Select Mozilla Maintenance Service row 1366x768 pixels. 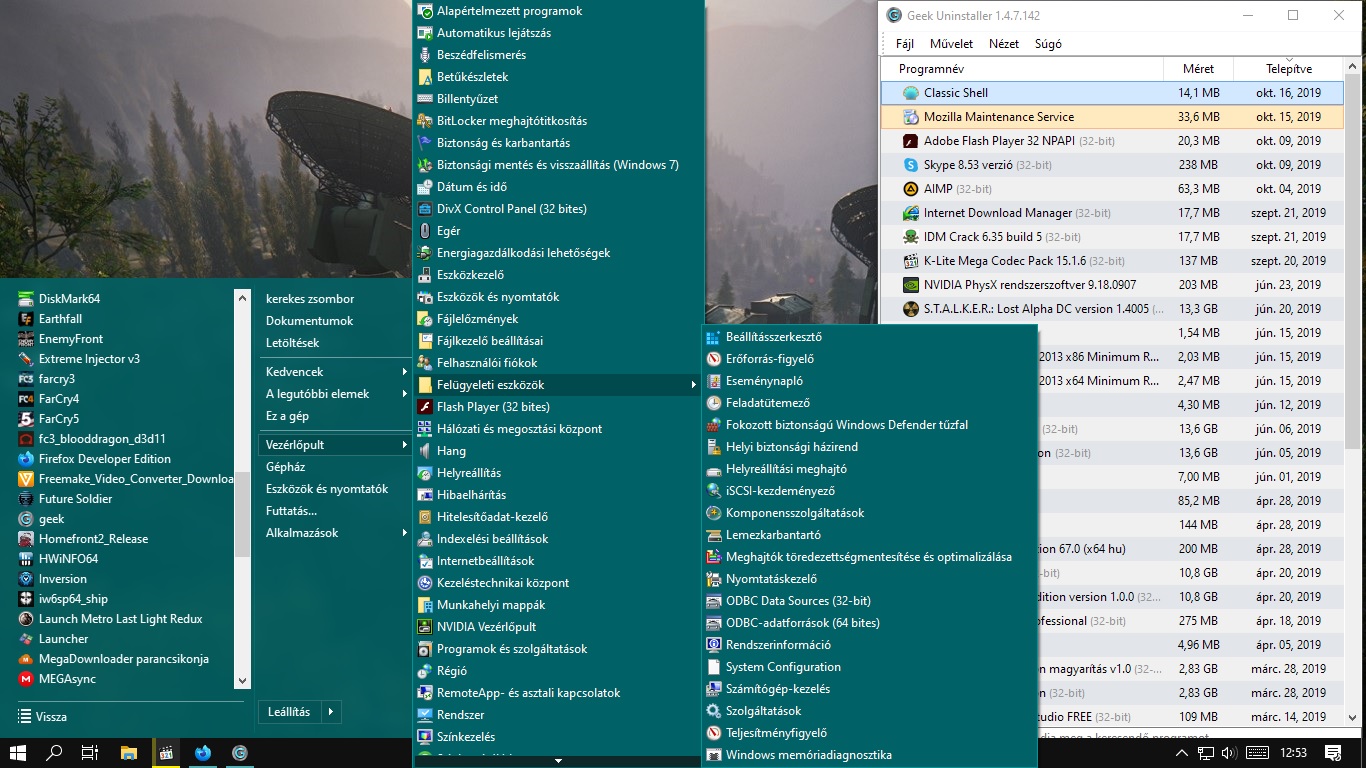1113,117
